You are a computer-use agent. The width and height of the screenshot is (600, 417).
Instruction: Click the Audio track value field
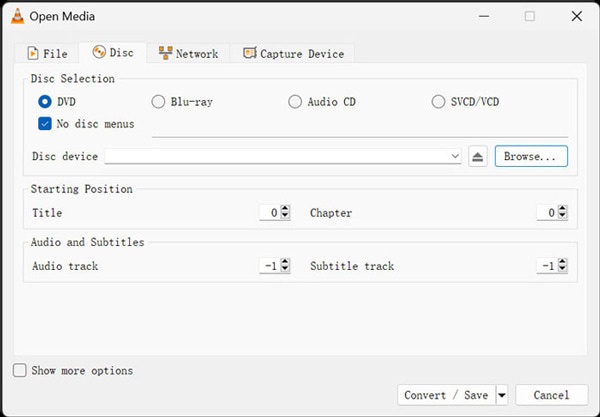click(270, 266)
